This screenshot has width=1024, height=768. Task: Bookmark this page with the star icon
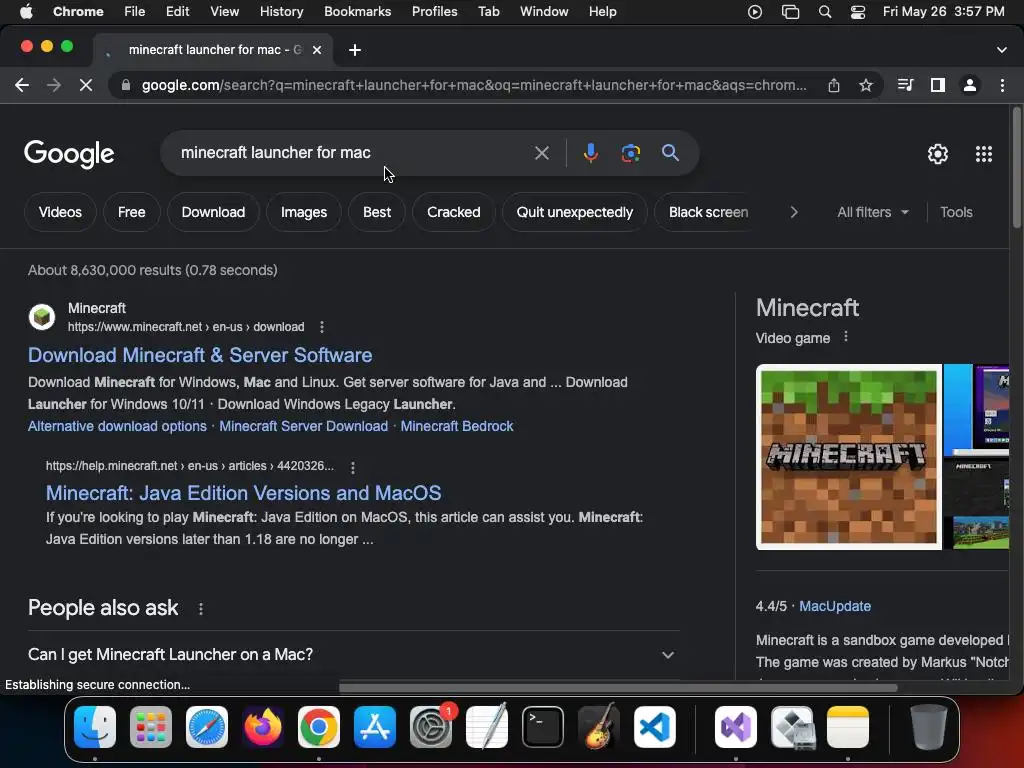[x=866, y=85]
